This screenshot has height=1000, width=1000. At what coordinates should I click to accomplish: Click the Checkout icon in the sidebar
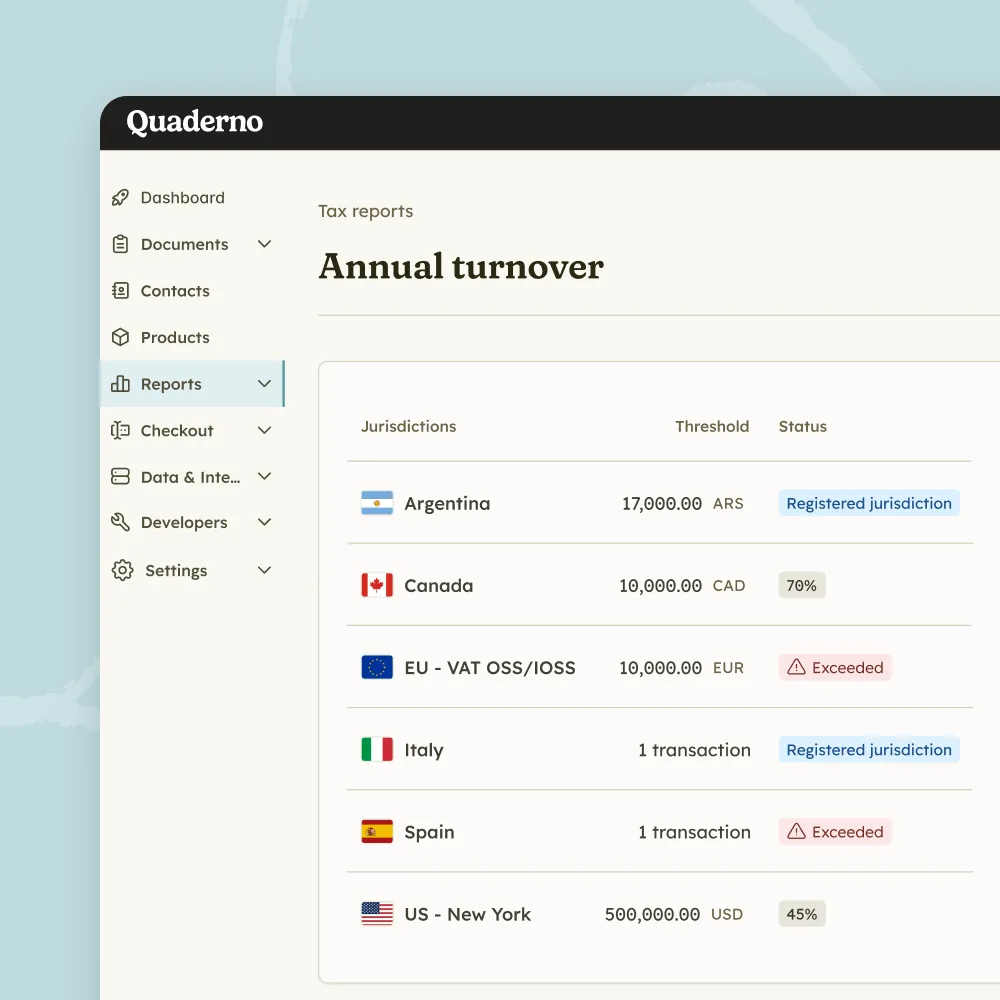point(120,430)
